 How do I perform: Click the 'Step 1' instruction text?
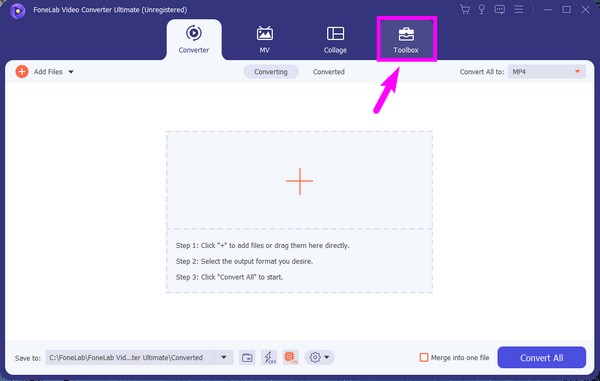pos(262,246)
